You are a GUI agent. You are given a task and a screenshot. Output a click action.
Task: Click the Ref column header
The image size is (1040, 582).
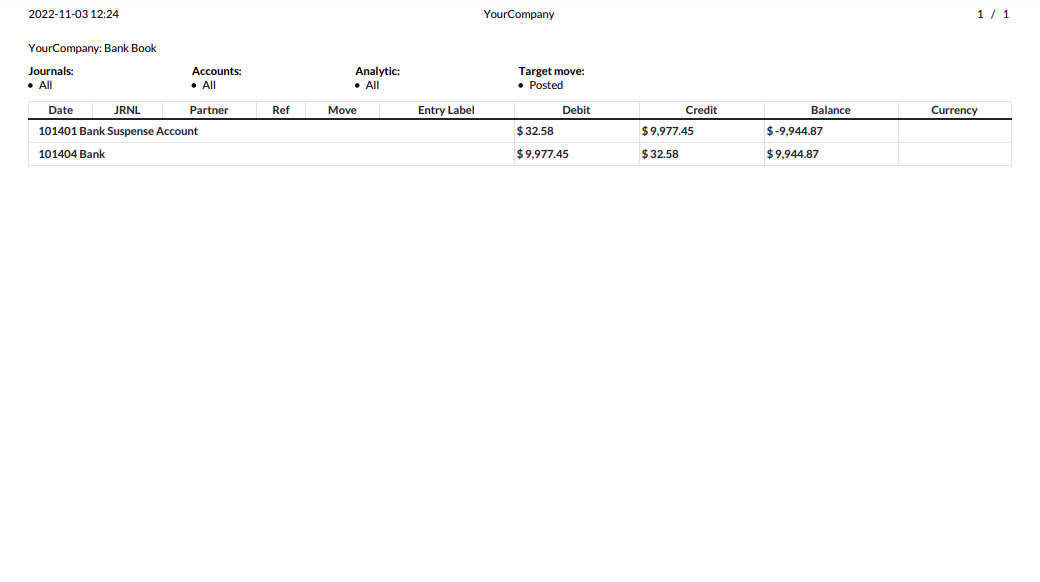pos(281,110)
